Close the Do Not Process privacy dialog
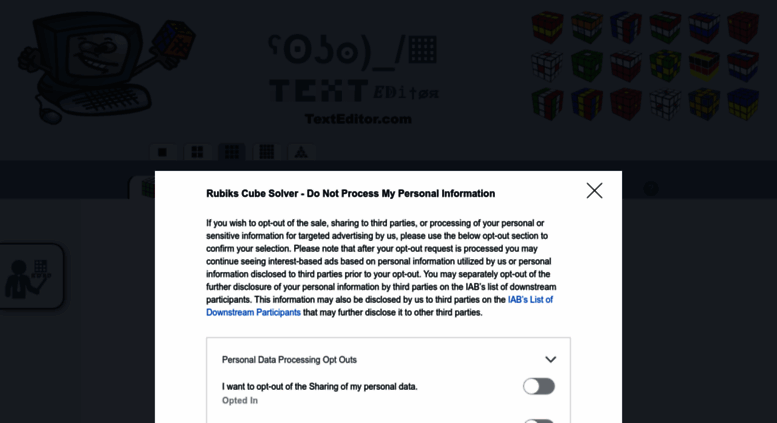Viewport: 777px width, 423px height. (x=594, y=190)
